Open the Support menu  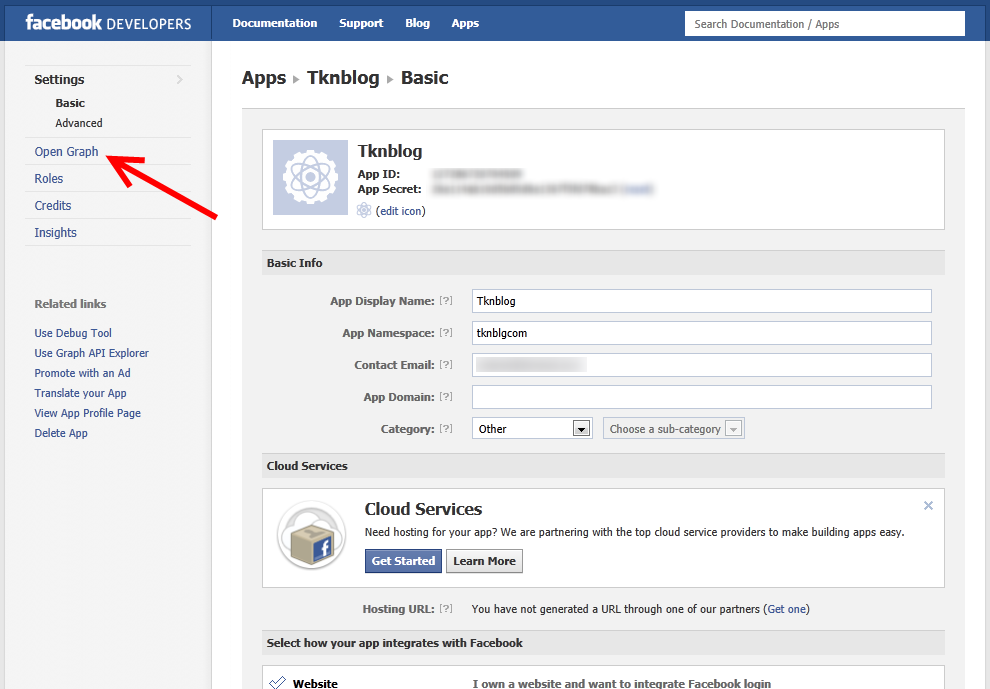[361, 23]
